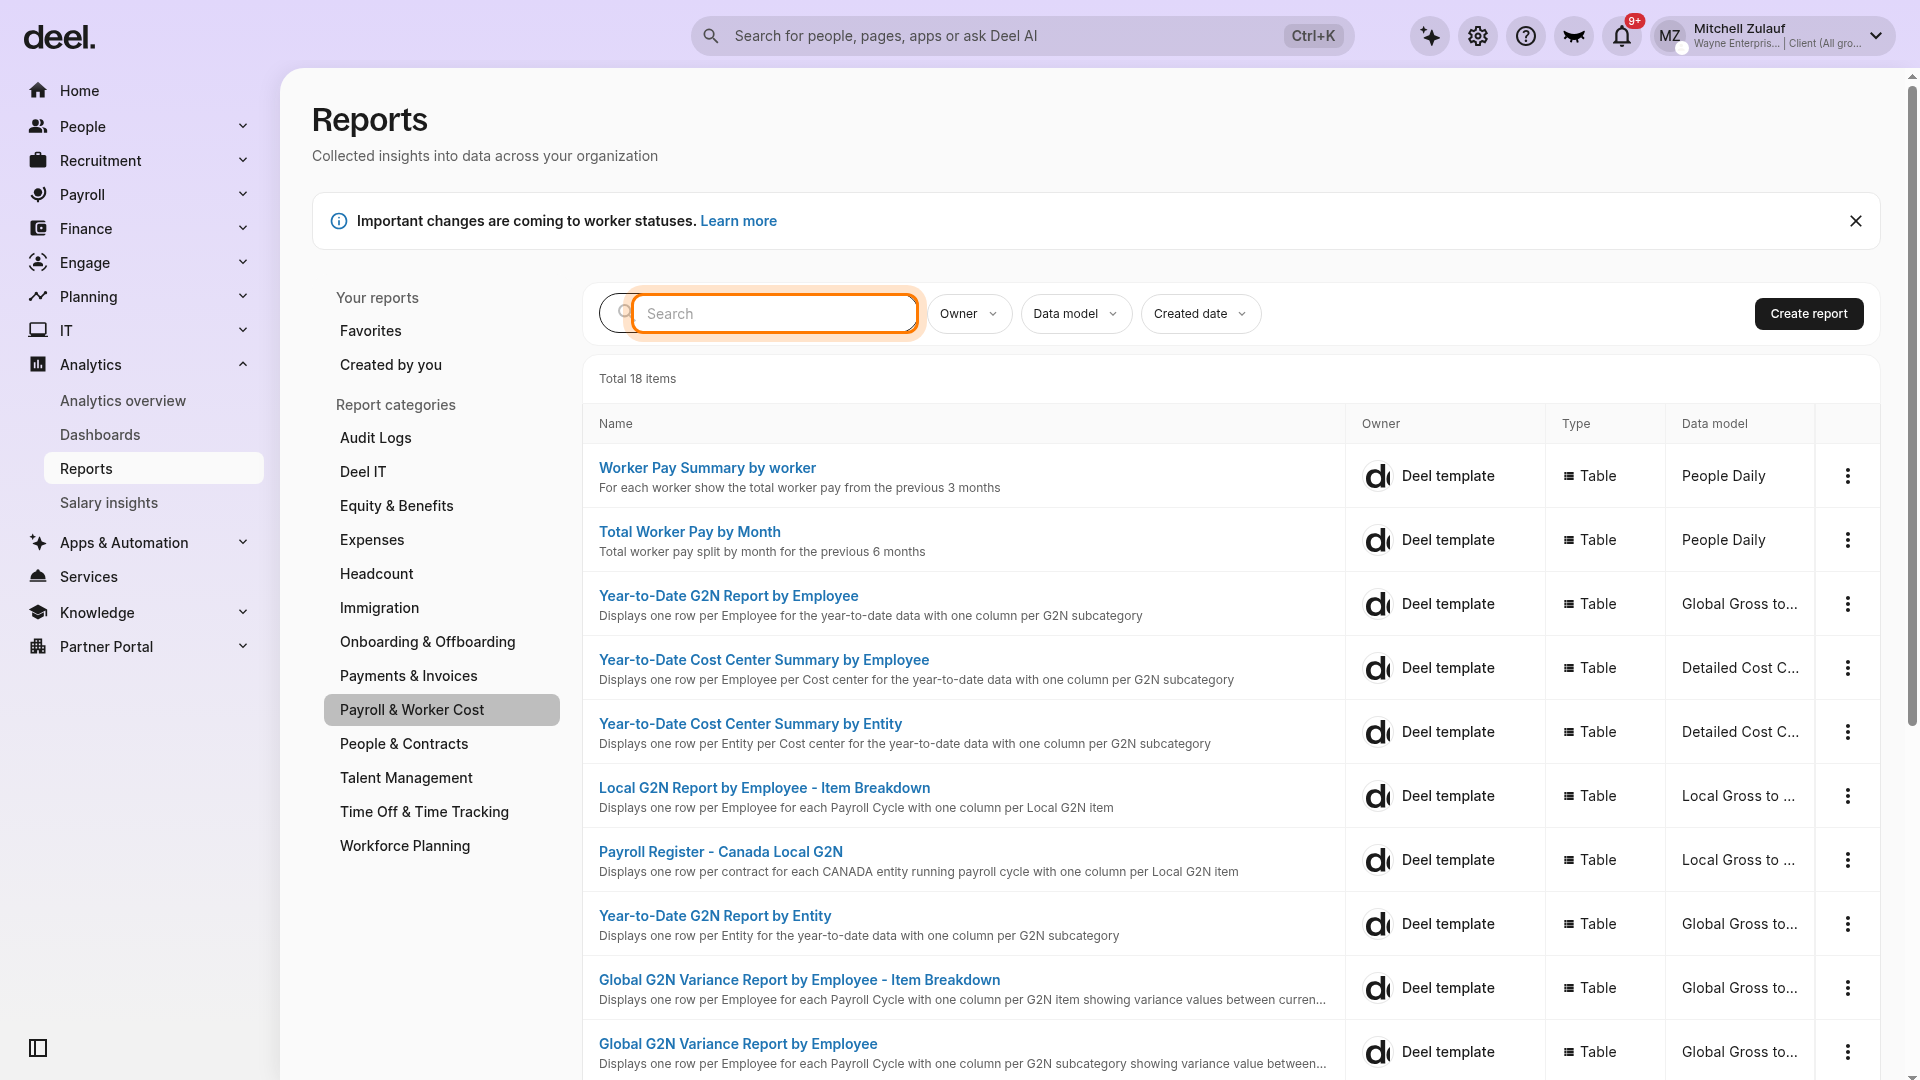Image resolution: width=1920 pixels, height=1080 pixels.
Task: Open the Owner filter dropdown
Action: coord(969,314)
